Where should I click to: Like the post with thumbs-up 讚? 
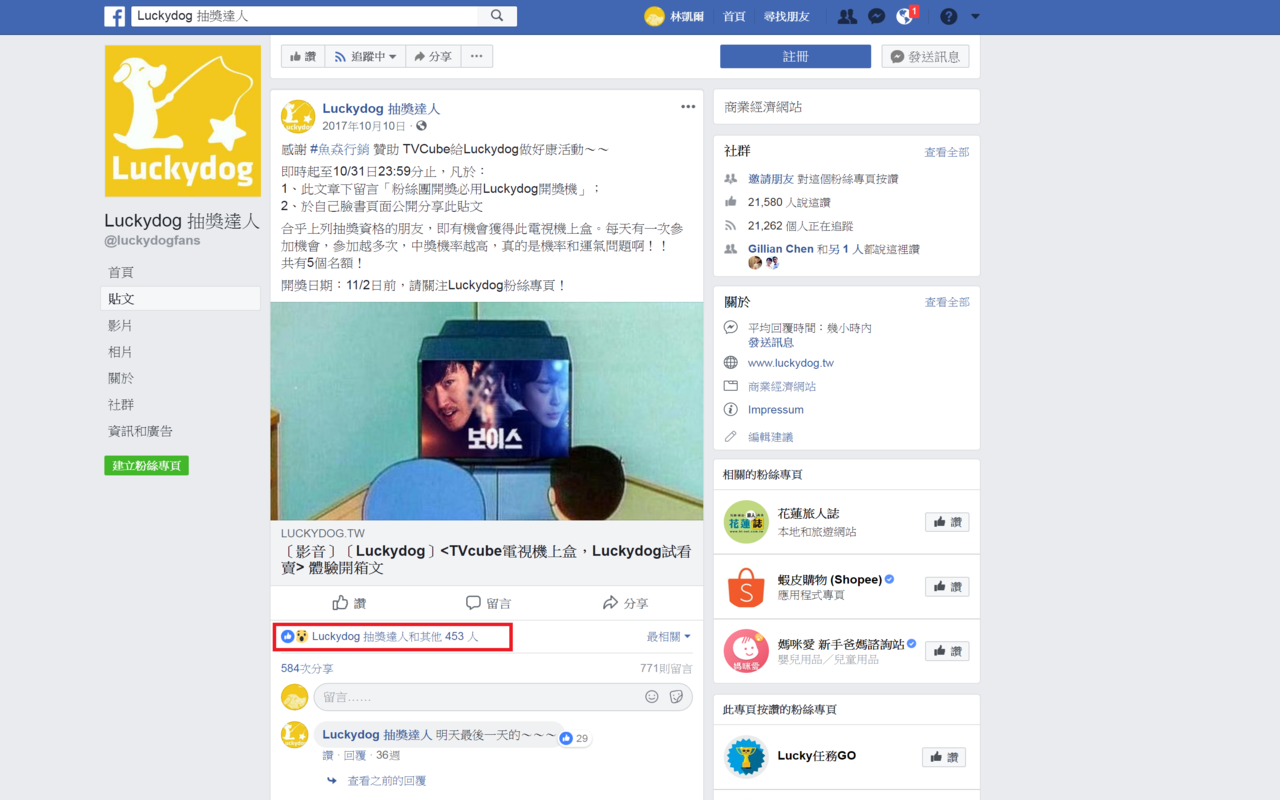(349, 603)
